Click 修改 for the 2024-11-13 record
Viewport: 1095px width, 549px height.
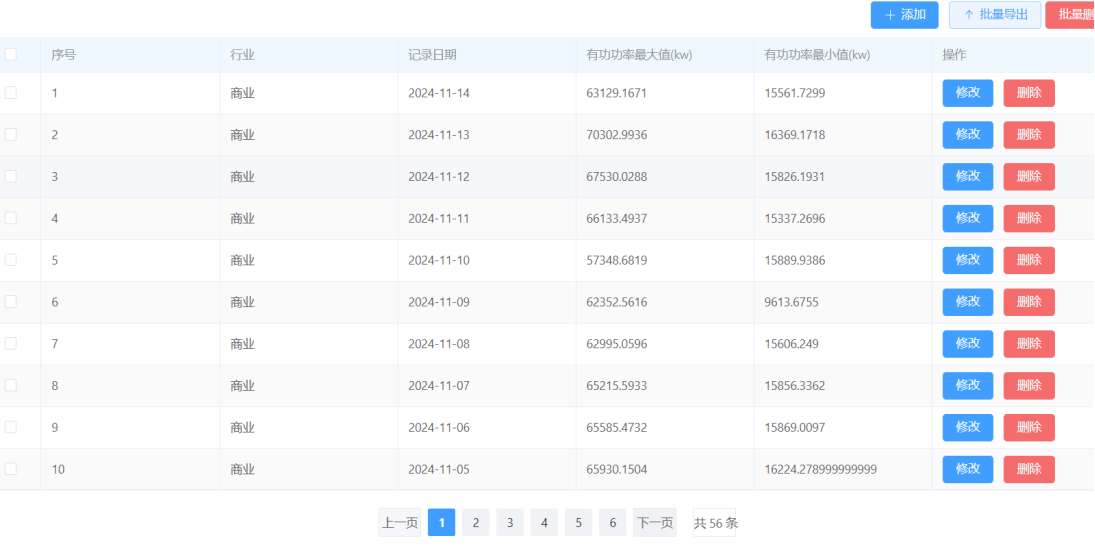[968, 135]
